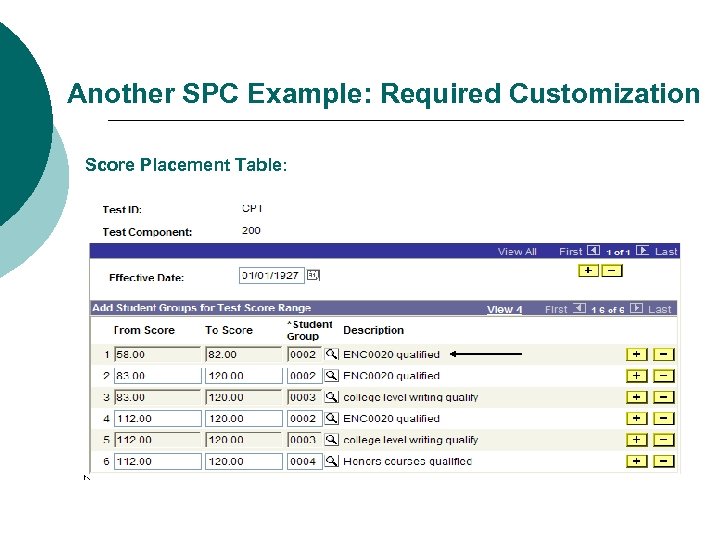The image size is (720, 540).
Task: Click To Score field showing 82.00
Action: pyautogui.click(x=244, y=354)
